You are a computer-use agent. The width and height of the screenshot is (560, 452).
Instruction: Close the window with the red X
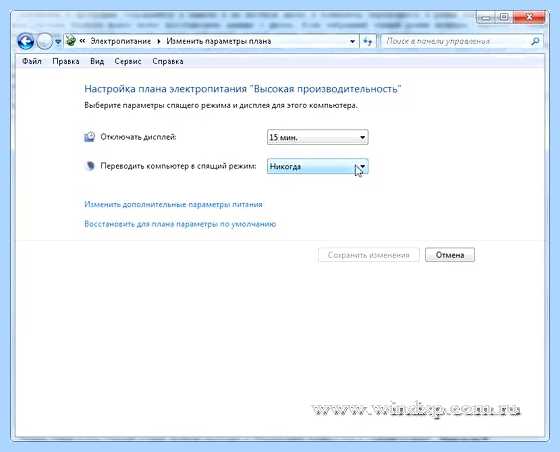(x=529, y=17)
